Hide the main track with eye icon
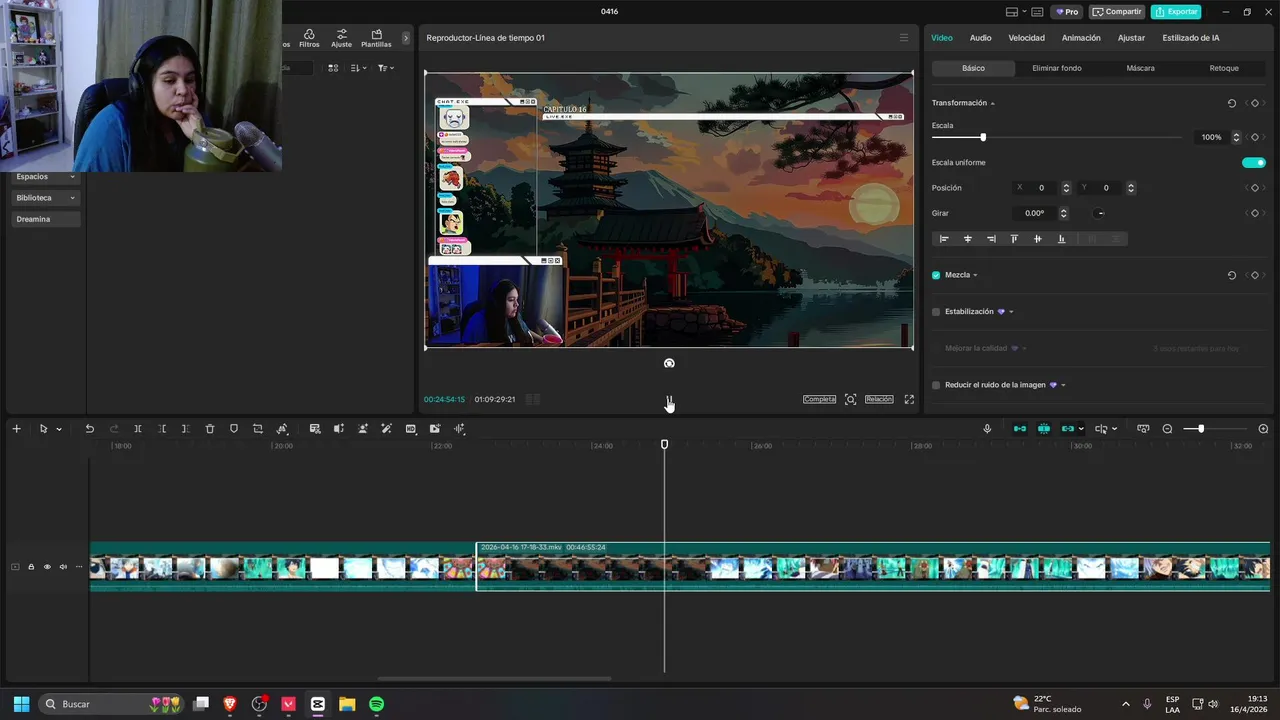 47,567
